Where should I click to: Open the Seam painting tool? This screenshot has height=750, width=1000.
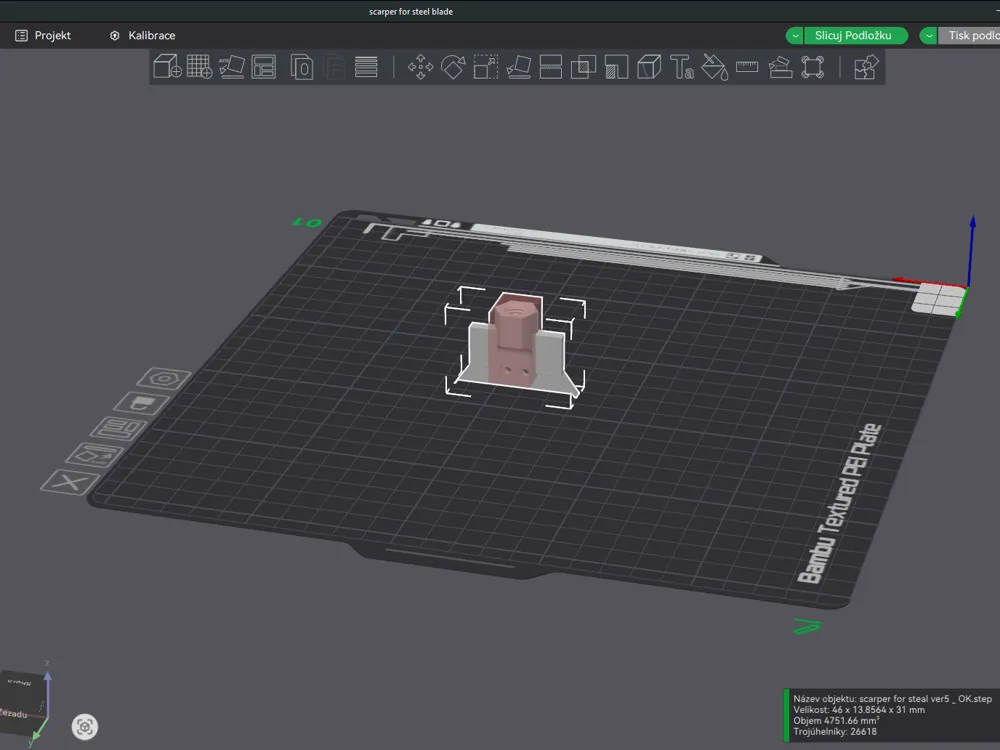(x=649, y=67)
